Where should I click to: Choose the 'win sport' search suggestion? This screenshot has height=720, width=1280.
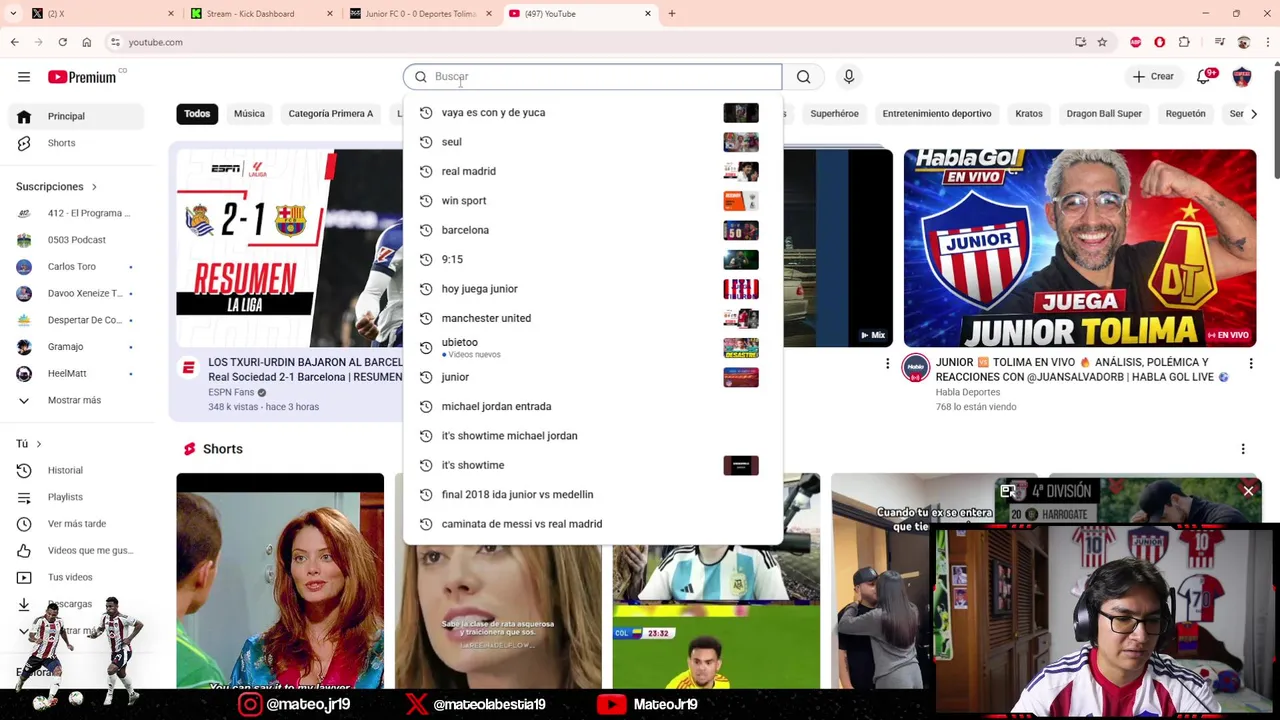click(592, 201)
